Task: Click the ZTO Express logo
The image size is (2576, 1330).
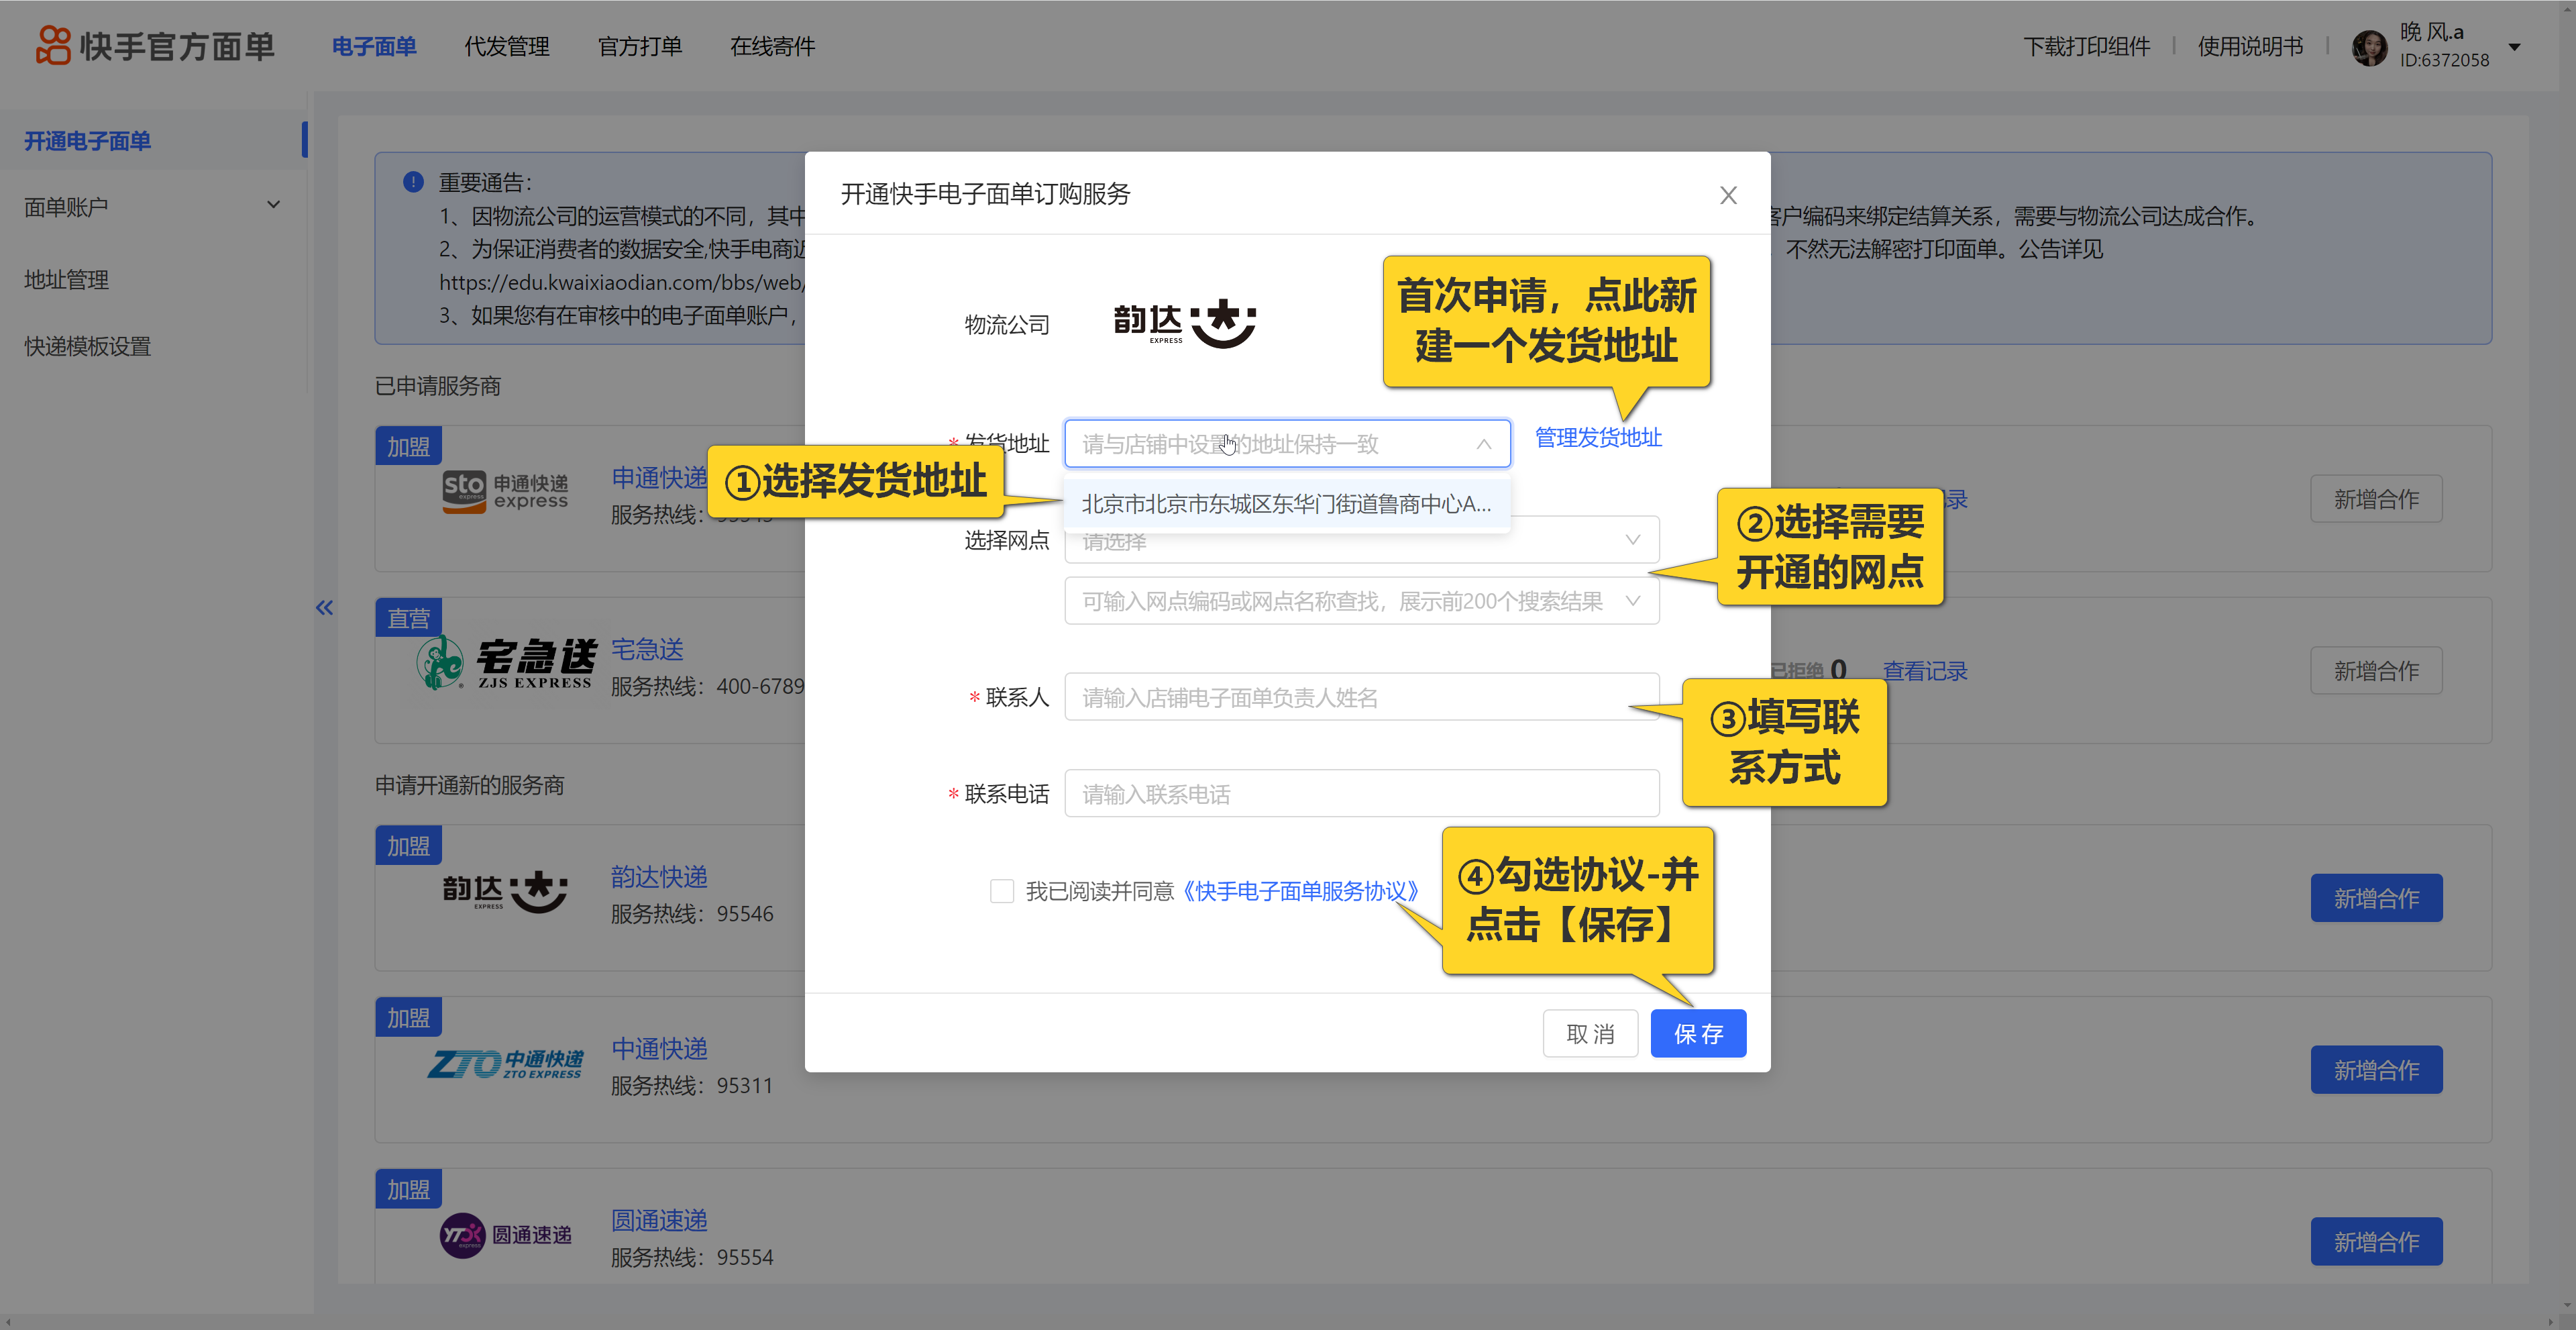Action: (505, 1063)
